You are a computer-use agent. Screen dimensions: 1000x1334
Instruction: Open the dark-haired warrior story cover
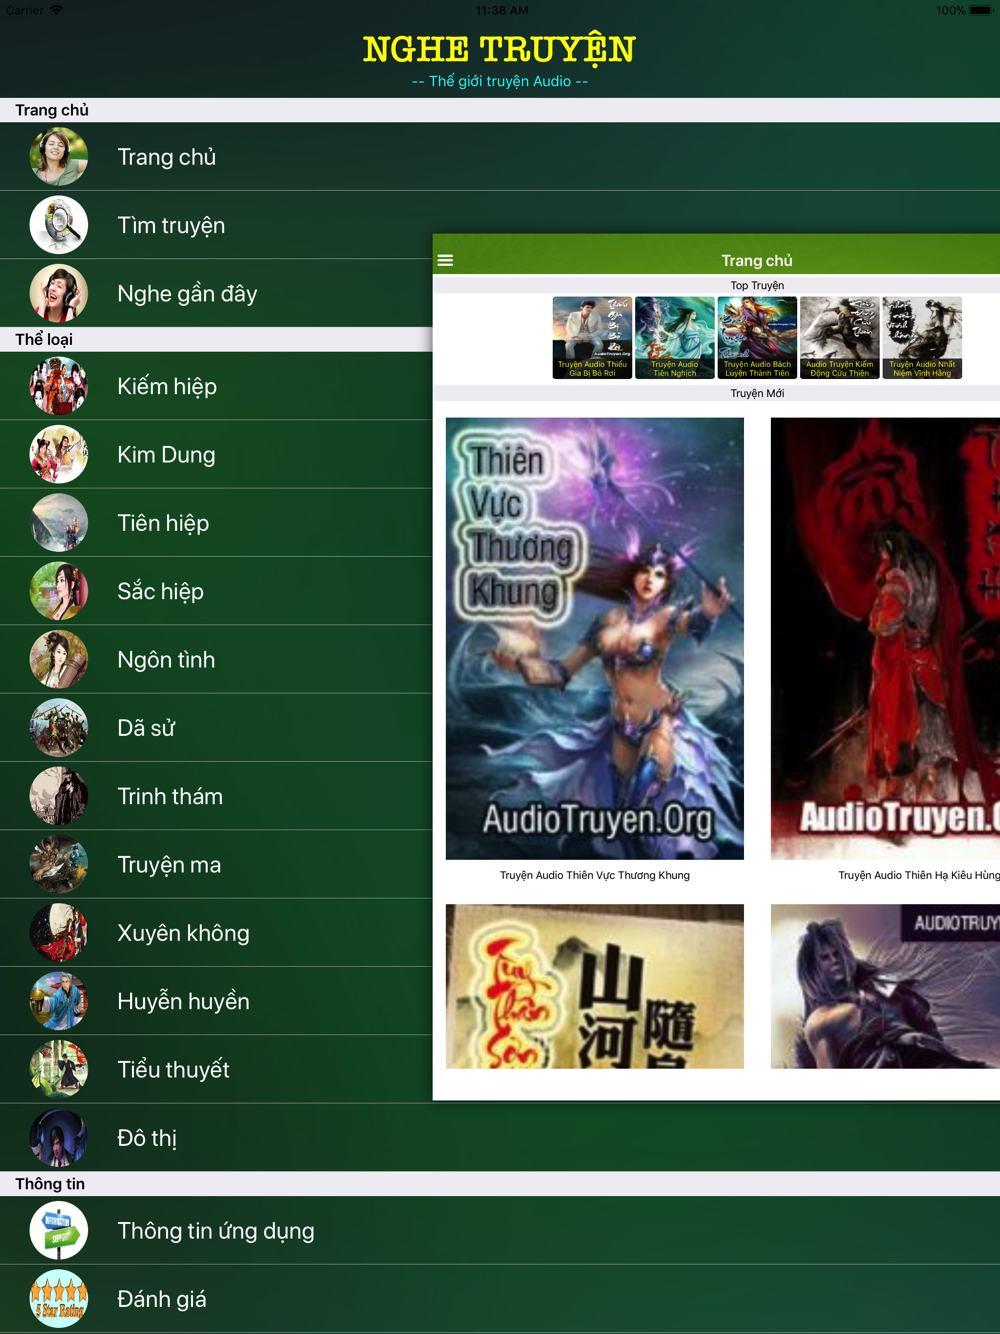[x=885, y=986]
